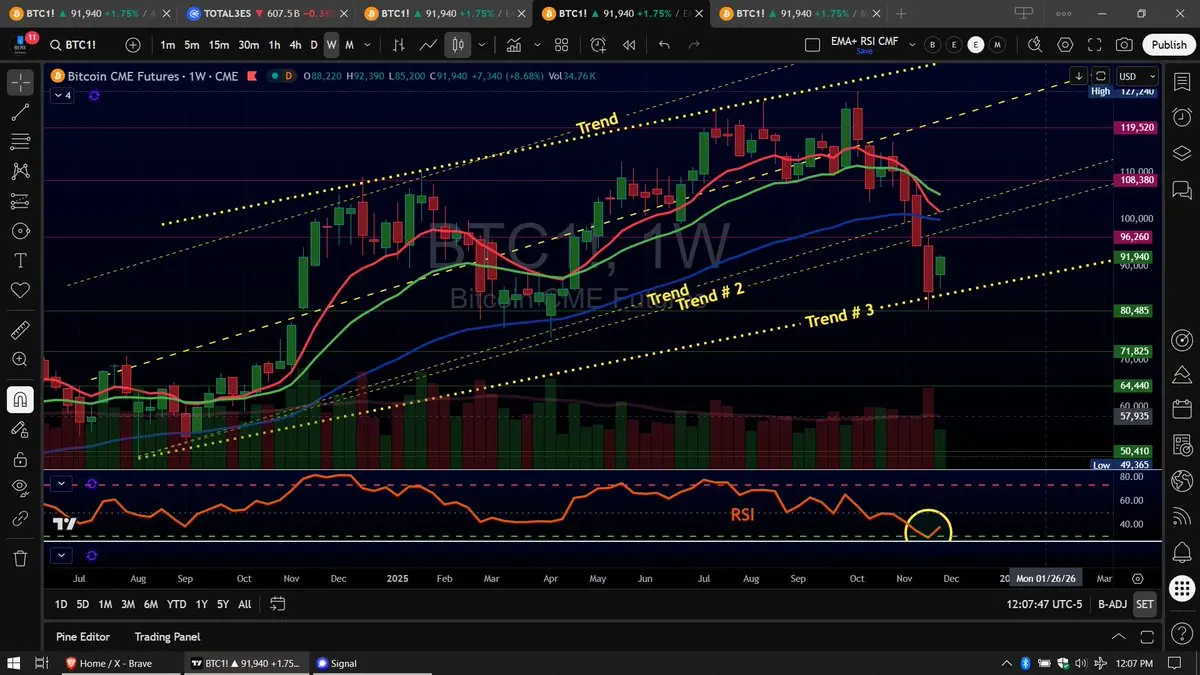Open the object tree layers icon
This screenshot has width=1200, height=675.
(x=1181, y=153)
